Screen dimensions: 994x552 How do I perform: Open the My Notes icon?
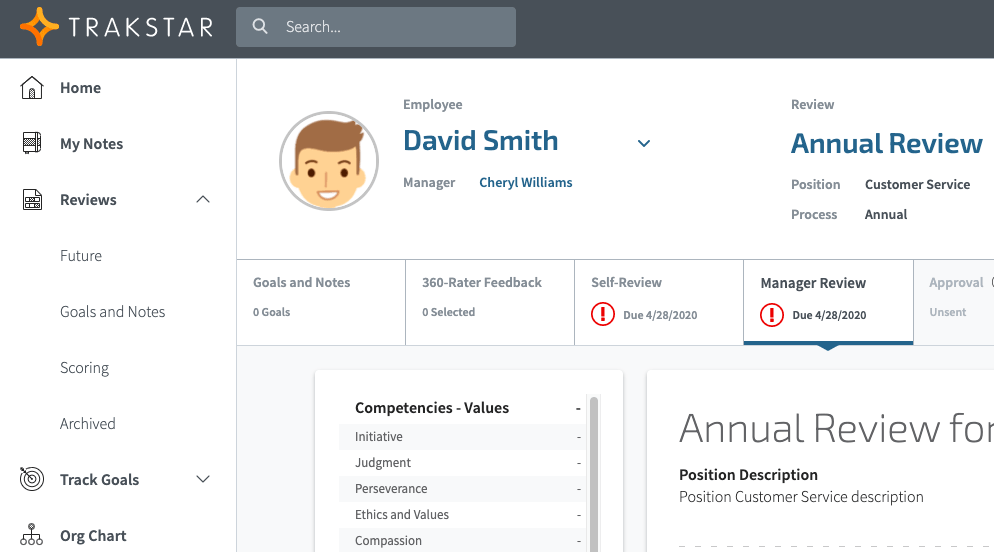(x=32, y=143)
